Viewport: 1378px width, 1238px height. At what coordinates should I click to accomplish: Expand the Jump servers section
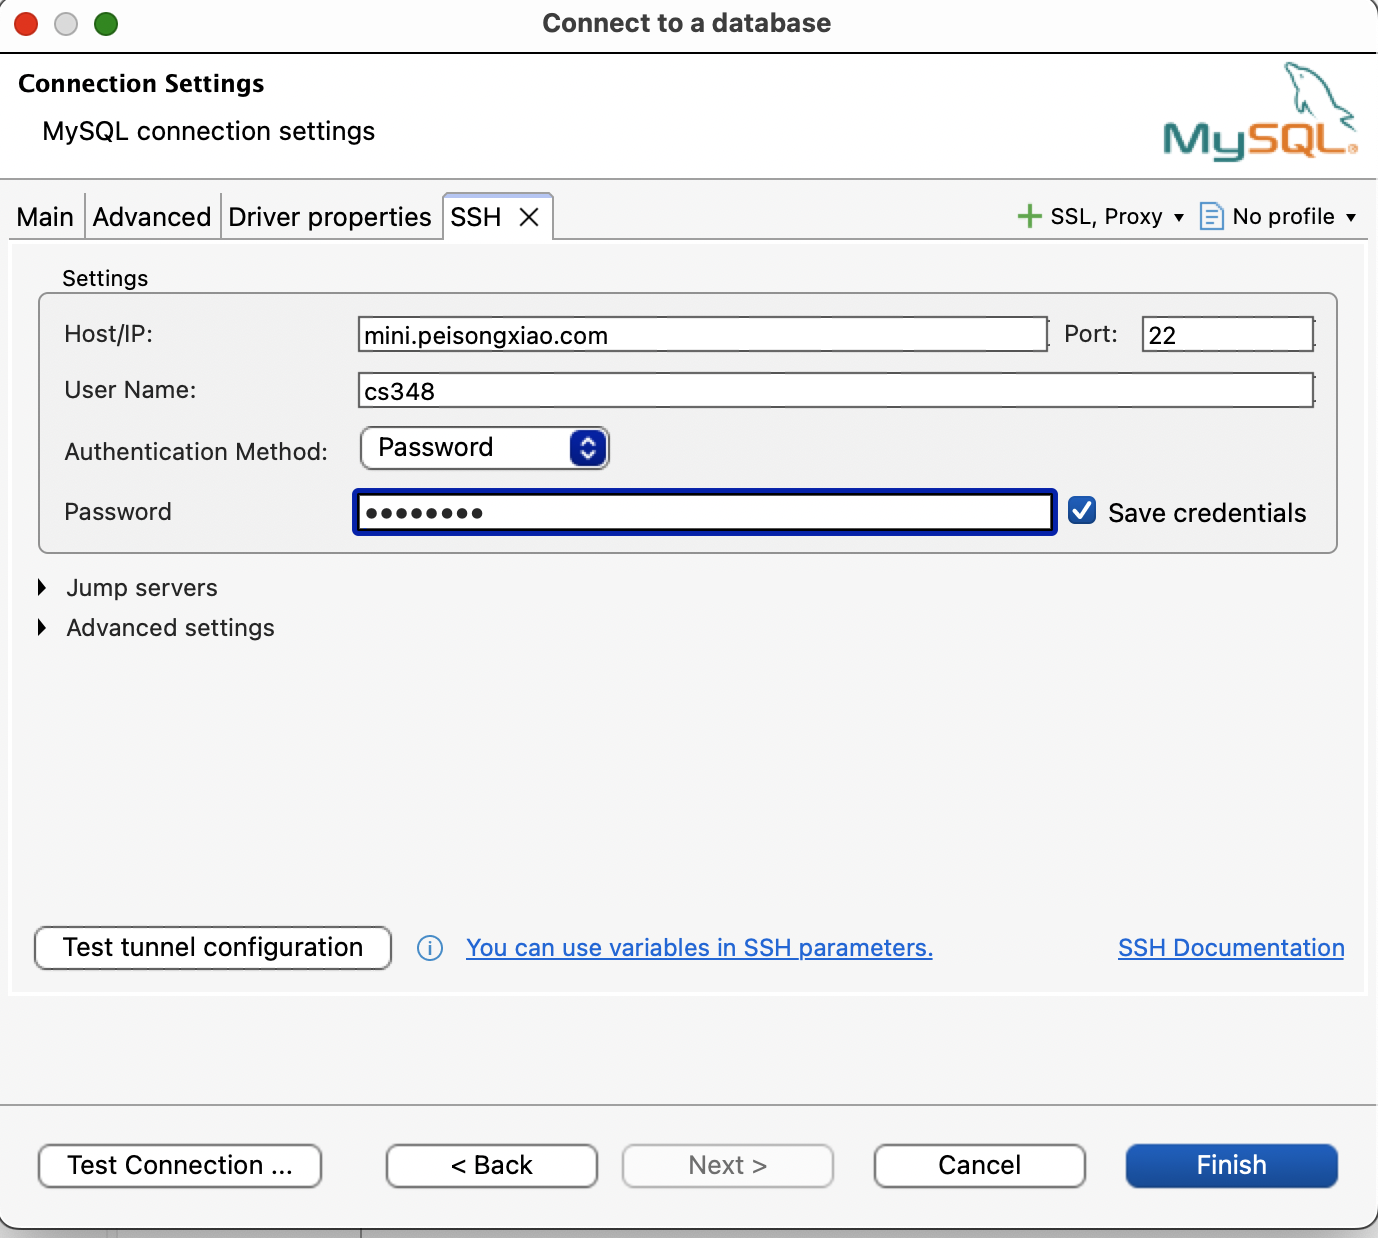[42, 588]
